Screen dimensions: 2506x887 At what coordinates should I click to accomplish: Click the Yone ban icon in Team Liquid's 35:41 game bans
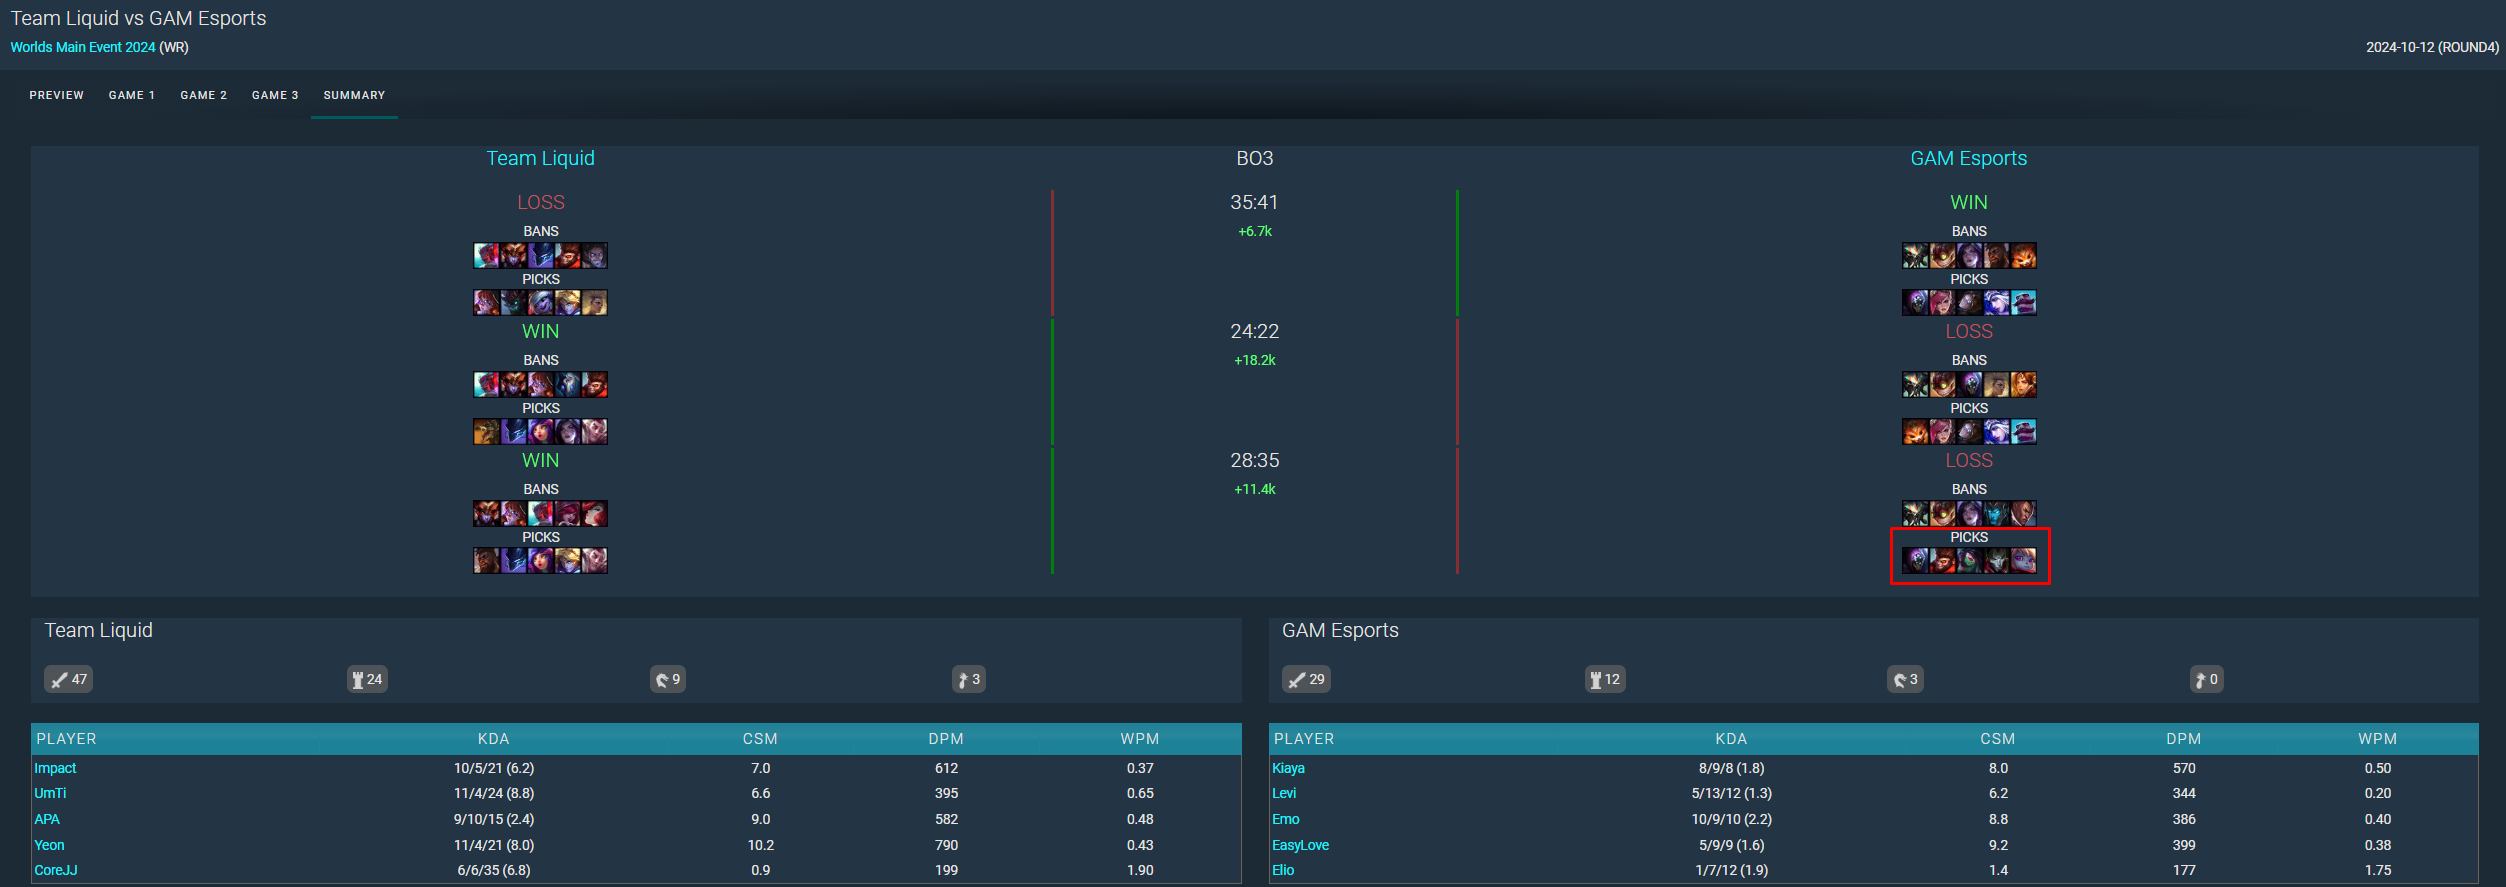[x=487, y=256]
